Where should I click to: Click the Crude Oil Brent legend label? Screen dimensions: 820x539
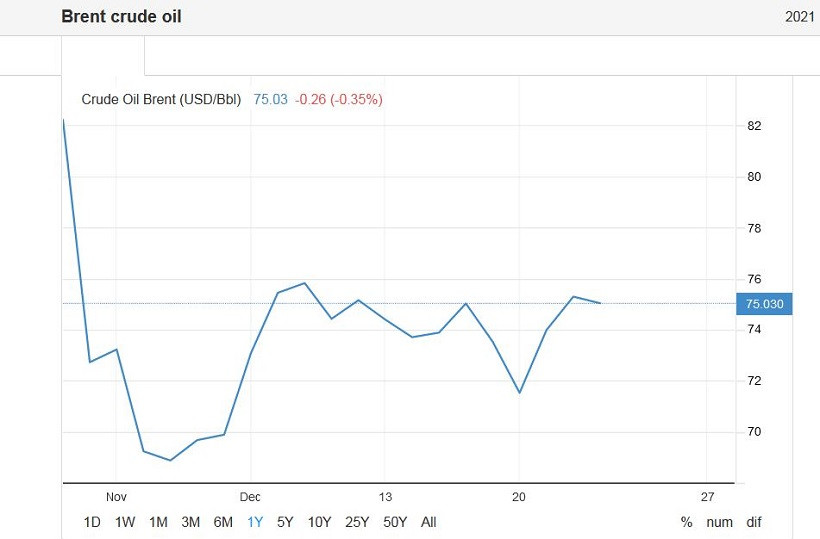(161, 99)
